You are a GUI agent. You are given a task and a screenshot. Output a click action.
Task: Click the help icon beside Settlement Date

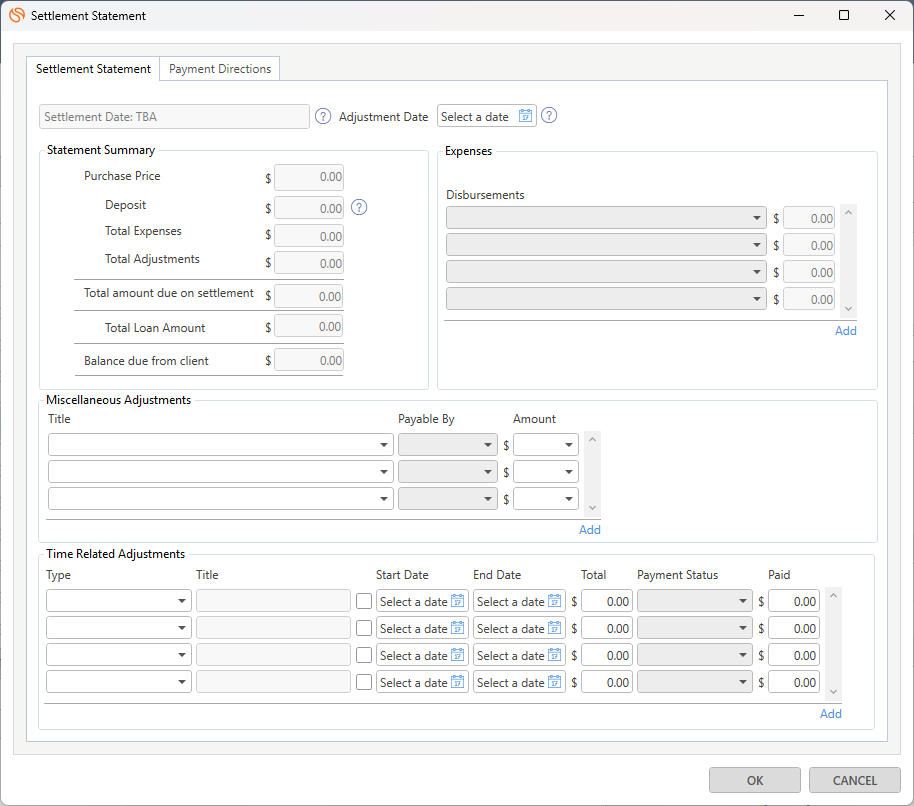pos(323,116)
